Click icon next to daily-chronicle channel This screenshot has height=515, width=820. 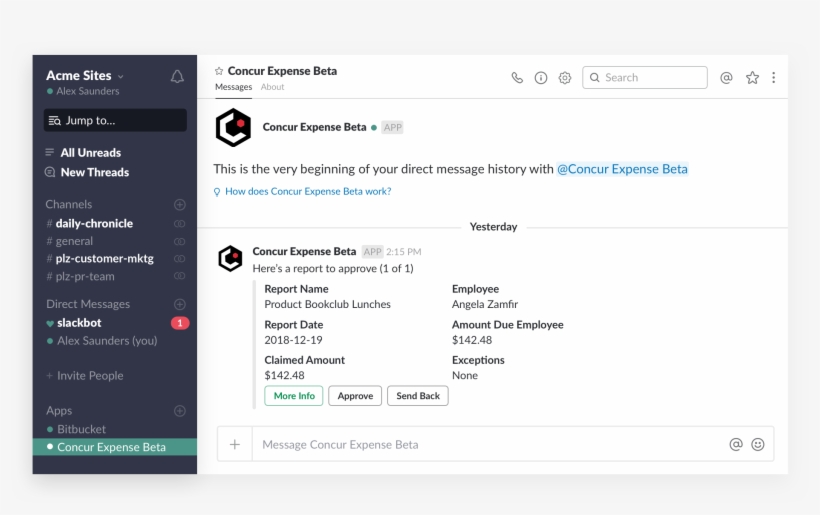click(179, 224)
